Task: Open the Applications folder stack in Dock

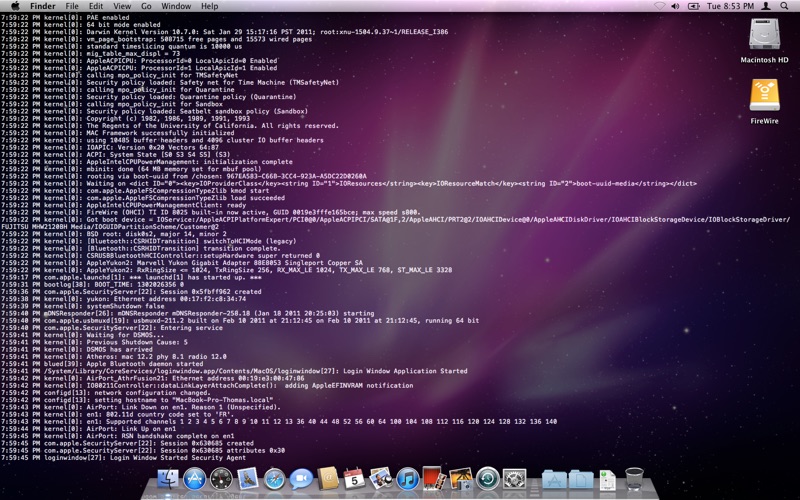Action: [554, 480]
